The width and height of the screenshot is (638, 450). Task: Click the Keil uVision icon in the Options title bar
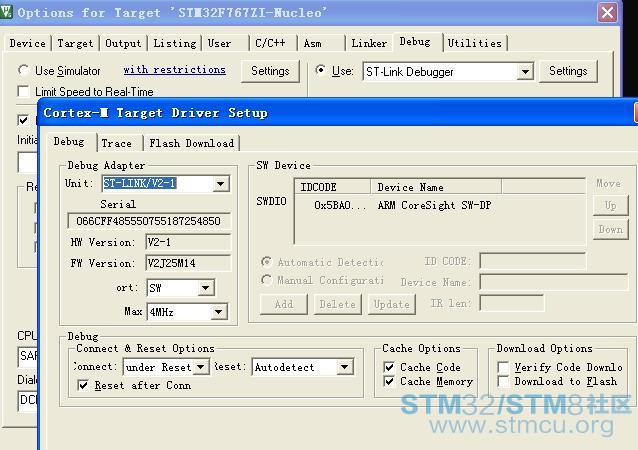click(6, 12)
